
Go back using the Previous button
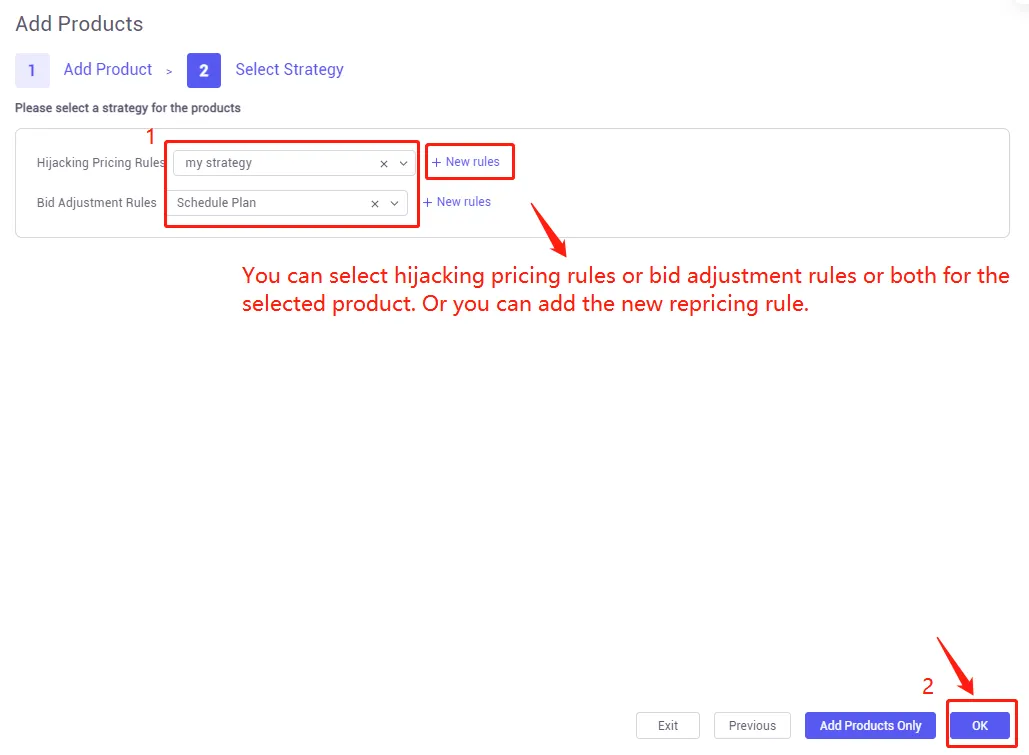coord(752,725)
